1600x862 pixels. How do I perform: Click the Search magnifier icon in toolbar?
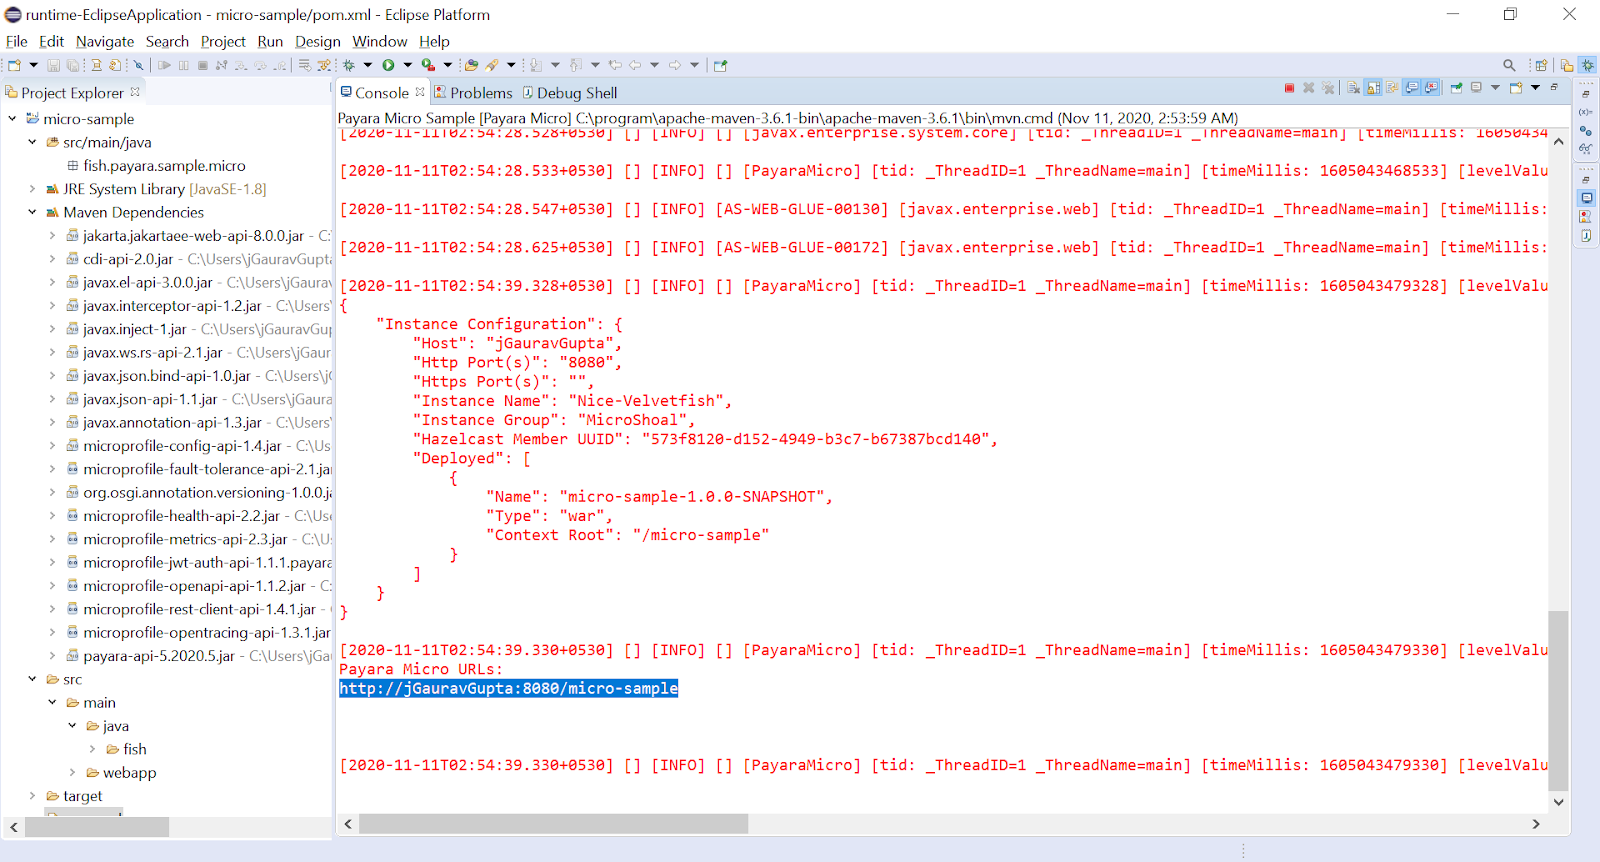click(1509, 65)
